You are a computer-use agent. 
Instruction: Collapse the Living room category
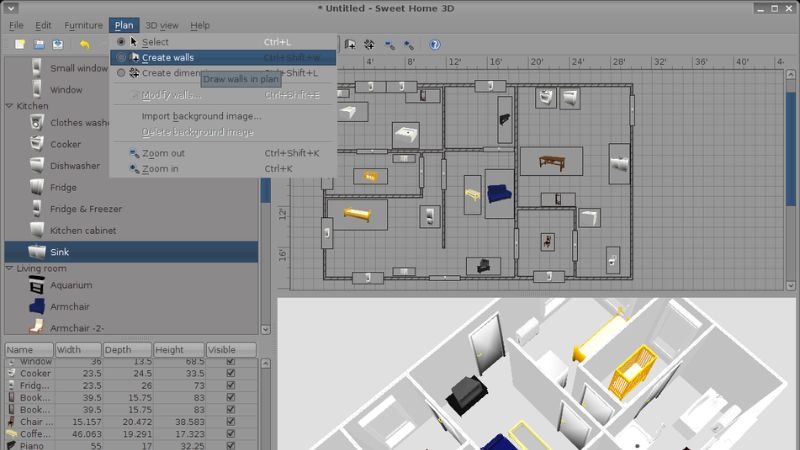[9, 269]
